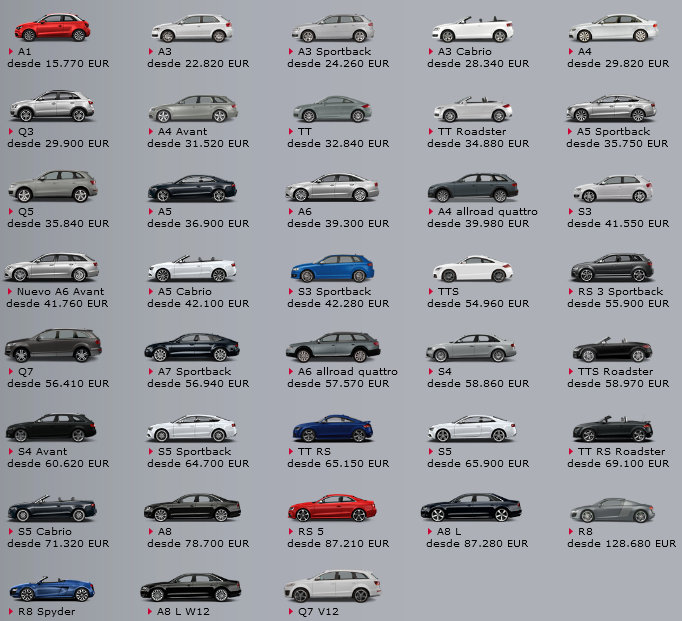Click the A6 sedan image
Image resolution: width=682 pixels, height=621 pixels.
tap(332, 187)
